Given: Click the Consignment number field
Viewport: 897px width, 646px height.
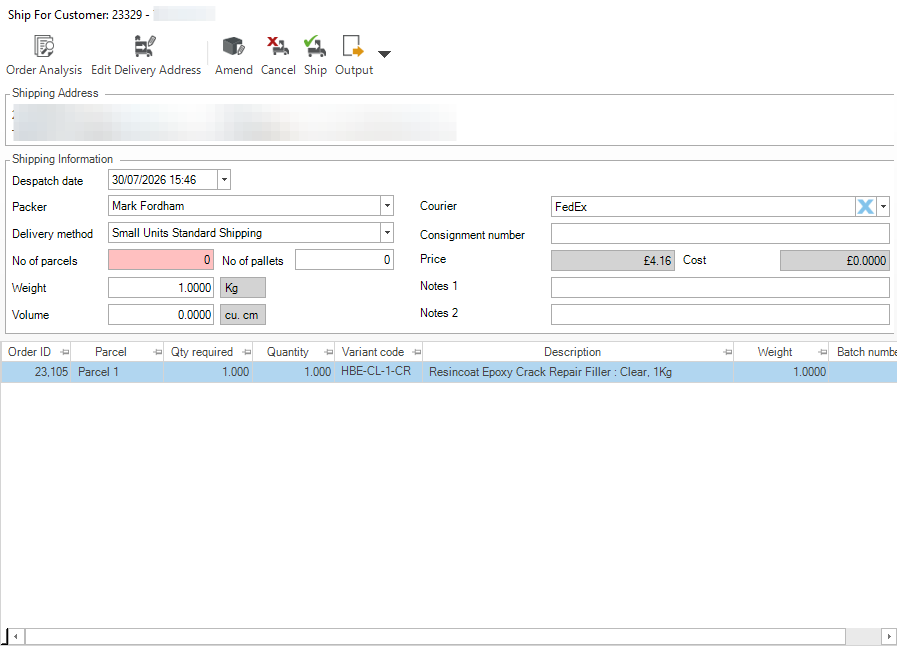Looking at the screenshot, I should (x=720, y=234).
